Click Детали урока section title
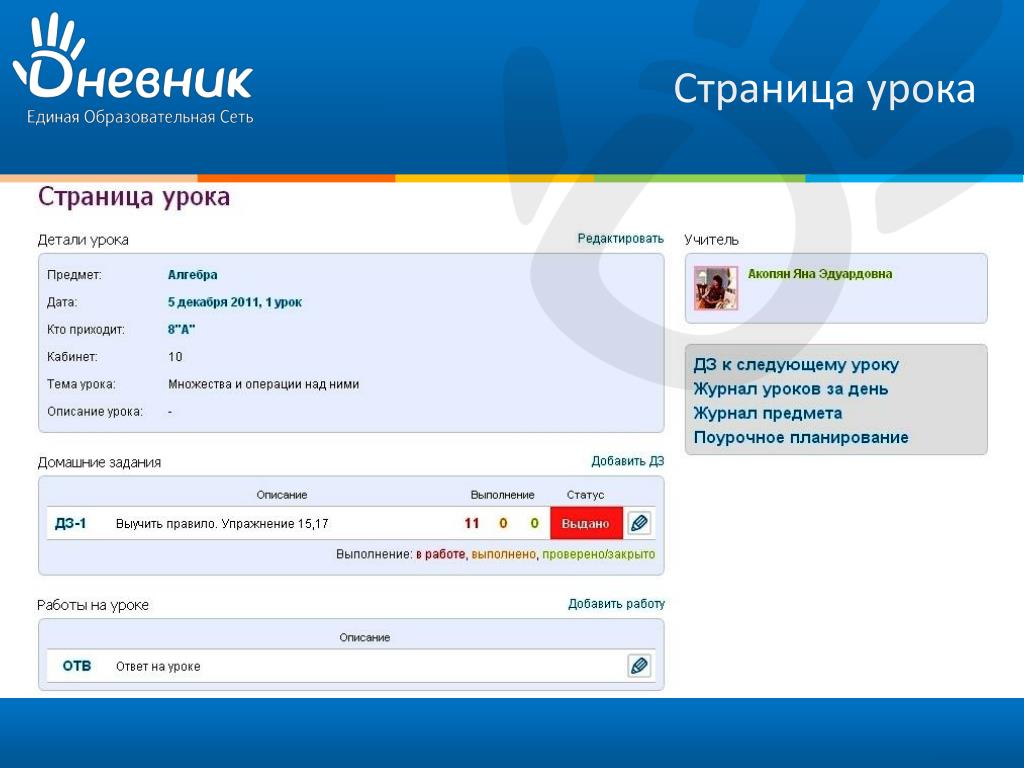The width and height of the screenshot is (1024, 768). (x=83, y=240)
